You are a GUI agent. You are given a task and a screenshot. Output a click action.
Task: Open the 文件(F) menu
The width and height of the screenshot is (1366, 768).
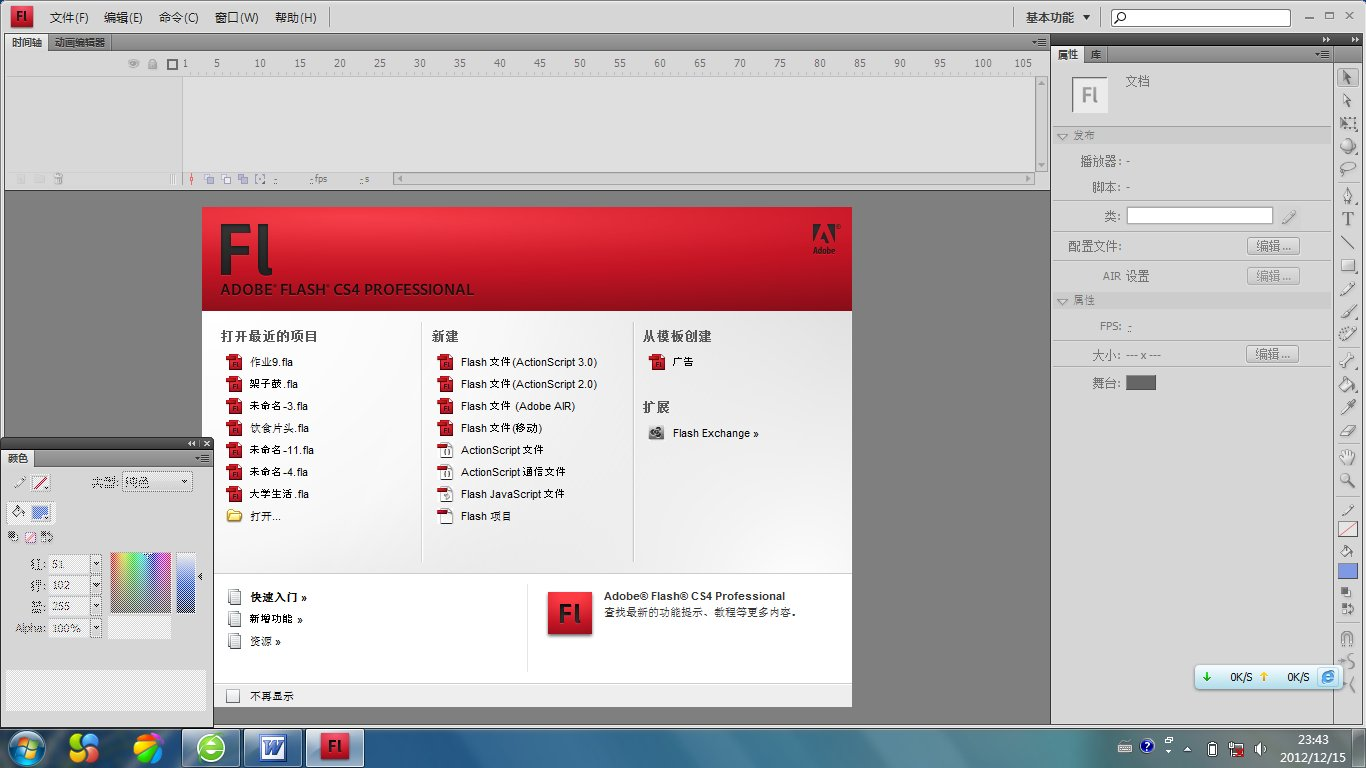click(69, 17)
